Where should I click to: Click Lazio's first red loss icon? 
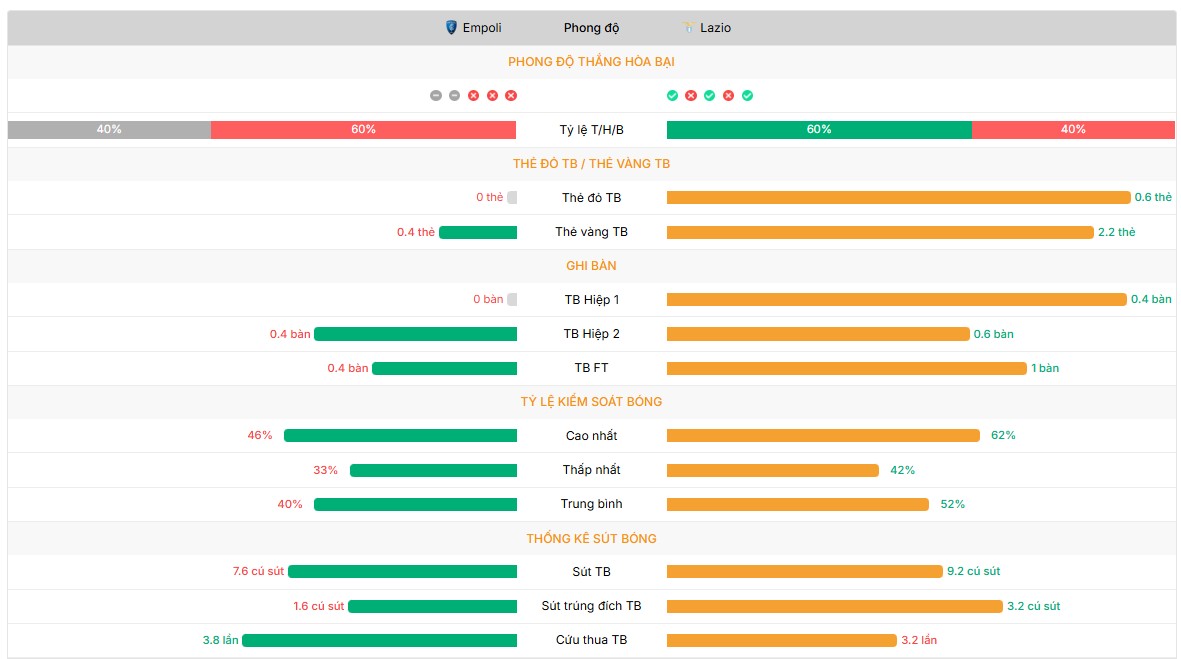(x=691, y=96)
